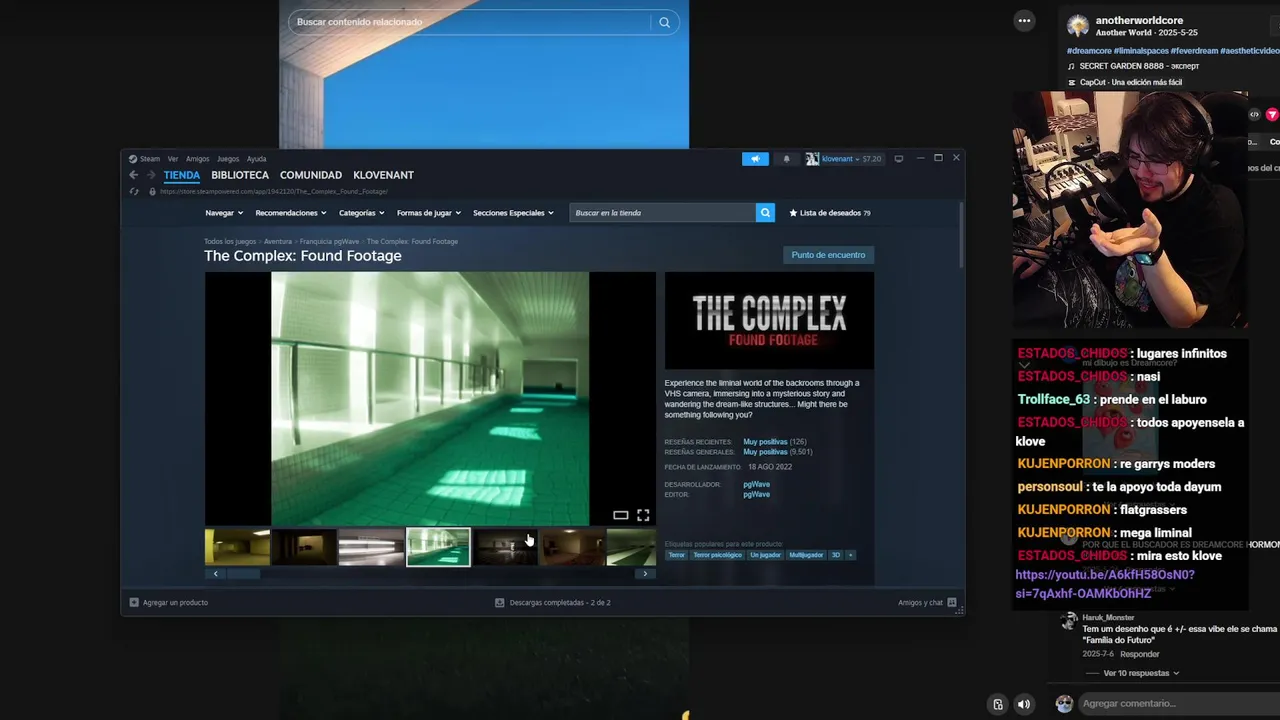Select the highlighted green pool thumbnail

pos(438,547)
